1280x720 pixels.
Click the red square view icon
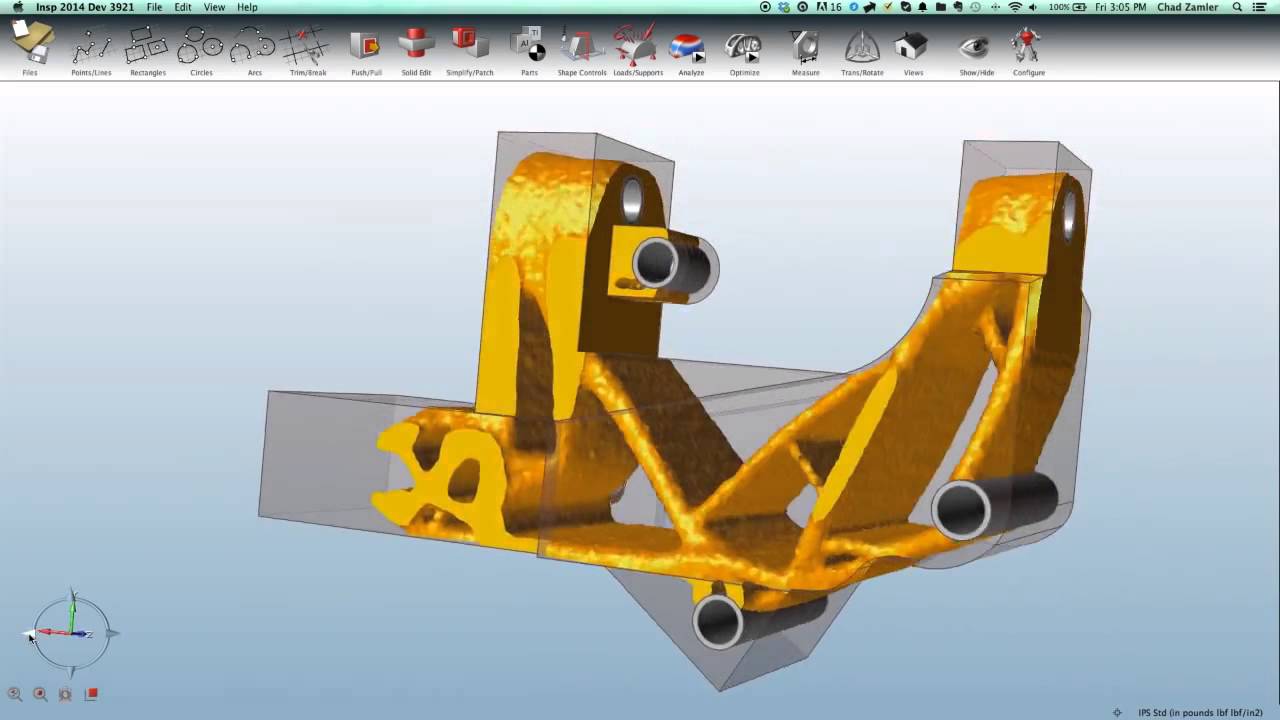pos(92,693)
